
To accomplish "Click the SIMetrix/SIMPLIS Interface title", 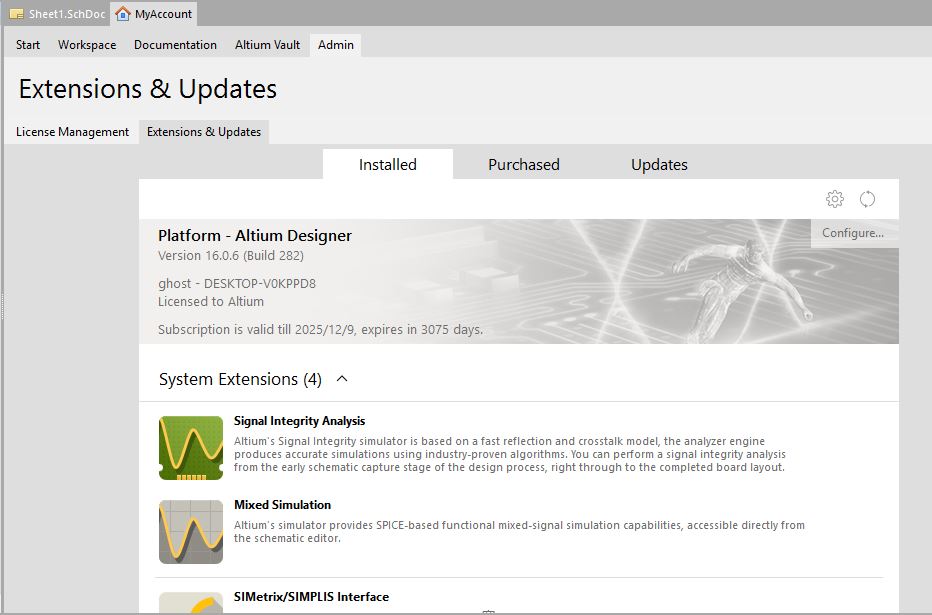I will pos(311,597).
